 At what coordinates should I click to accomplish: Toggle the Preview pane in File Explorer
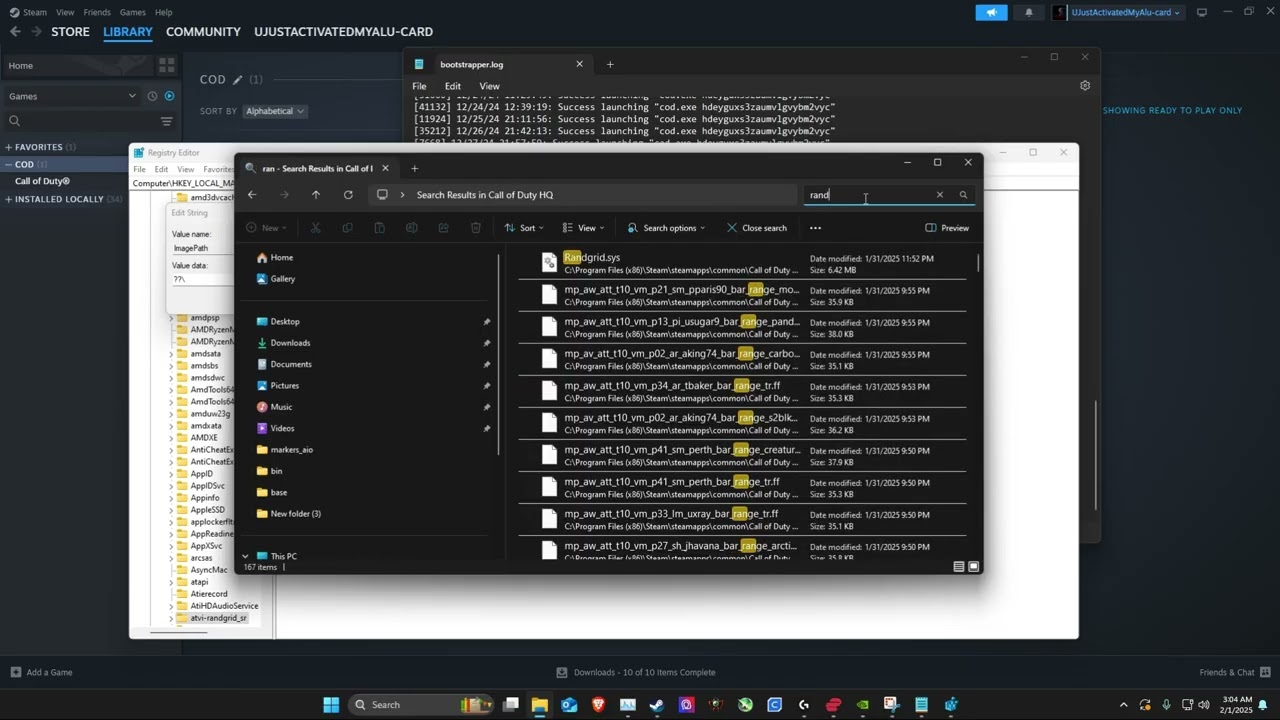coord(946,228)
